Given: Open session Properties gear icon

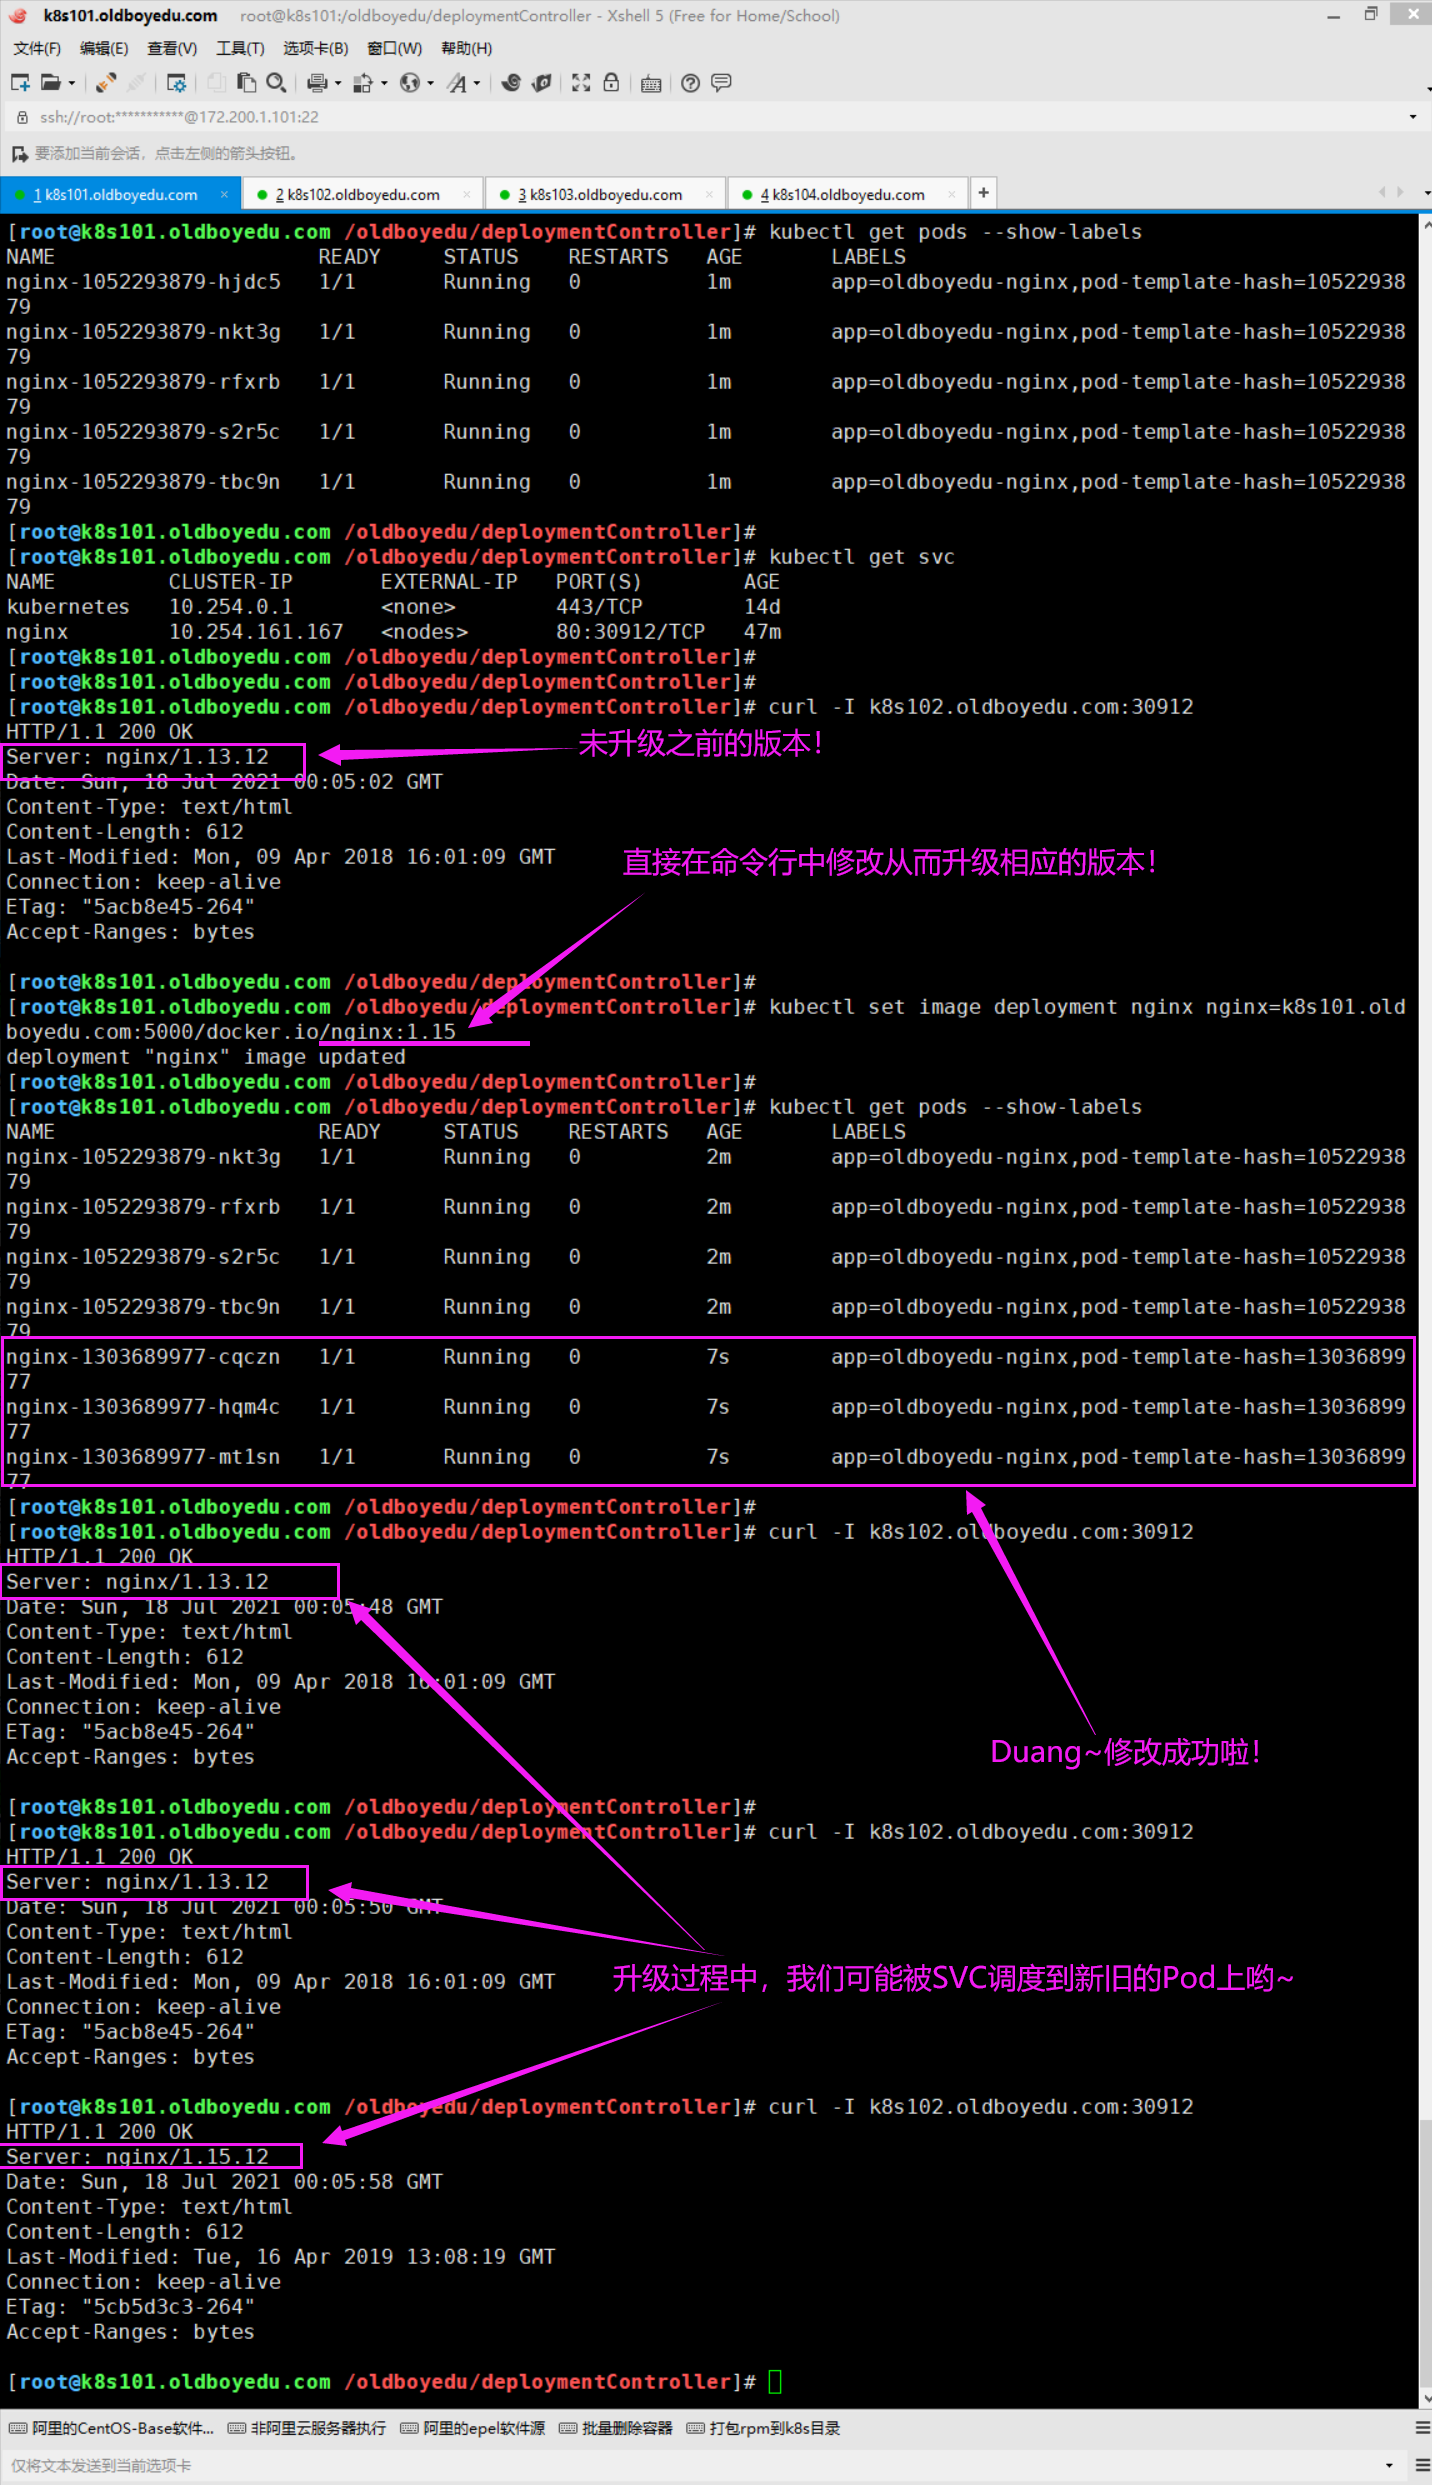Looking at the screenshot, I should (x=177, y=83).
